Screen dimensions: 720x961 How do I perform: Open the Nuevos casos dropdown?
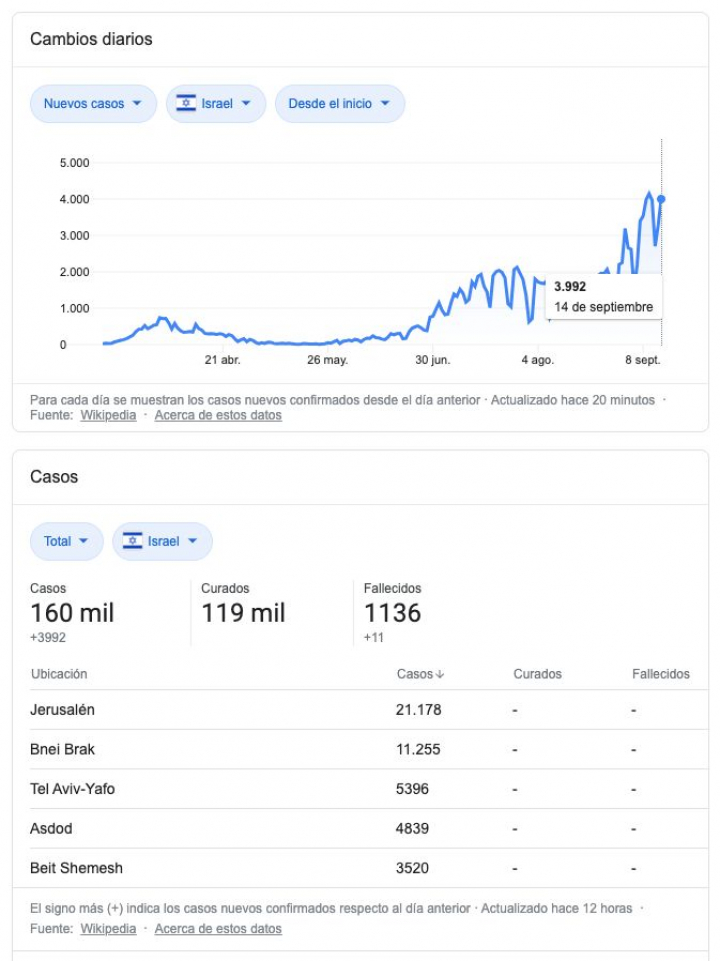pyautogui.click(x=93, y=104)
